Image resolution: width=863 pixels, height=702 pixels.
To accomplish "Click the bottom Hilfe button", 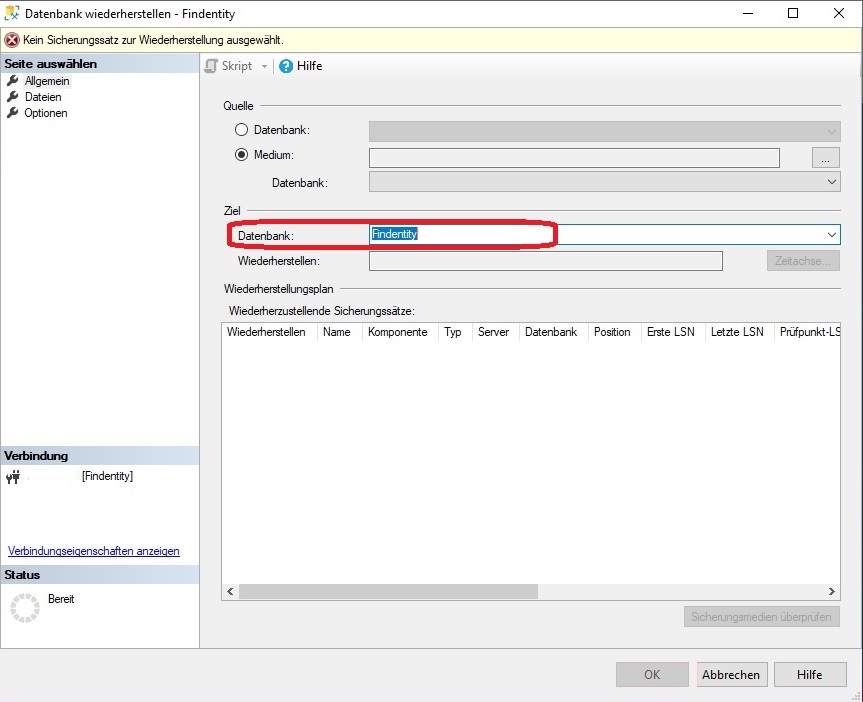I will (810, 674).
